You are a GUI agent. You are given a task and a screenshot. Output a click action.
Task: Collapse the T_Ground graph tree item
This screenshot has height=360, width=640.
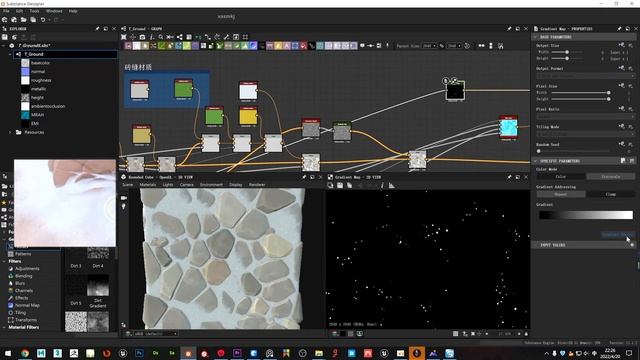10,54
